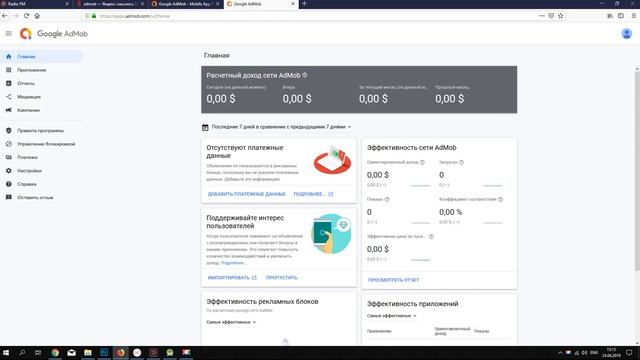Viewport: 640px width, 360px height.
Task: Click the Правила программы shield icon
Action: 9,131
